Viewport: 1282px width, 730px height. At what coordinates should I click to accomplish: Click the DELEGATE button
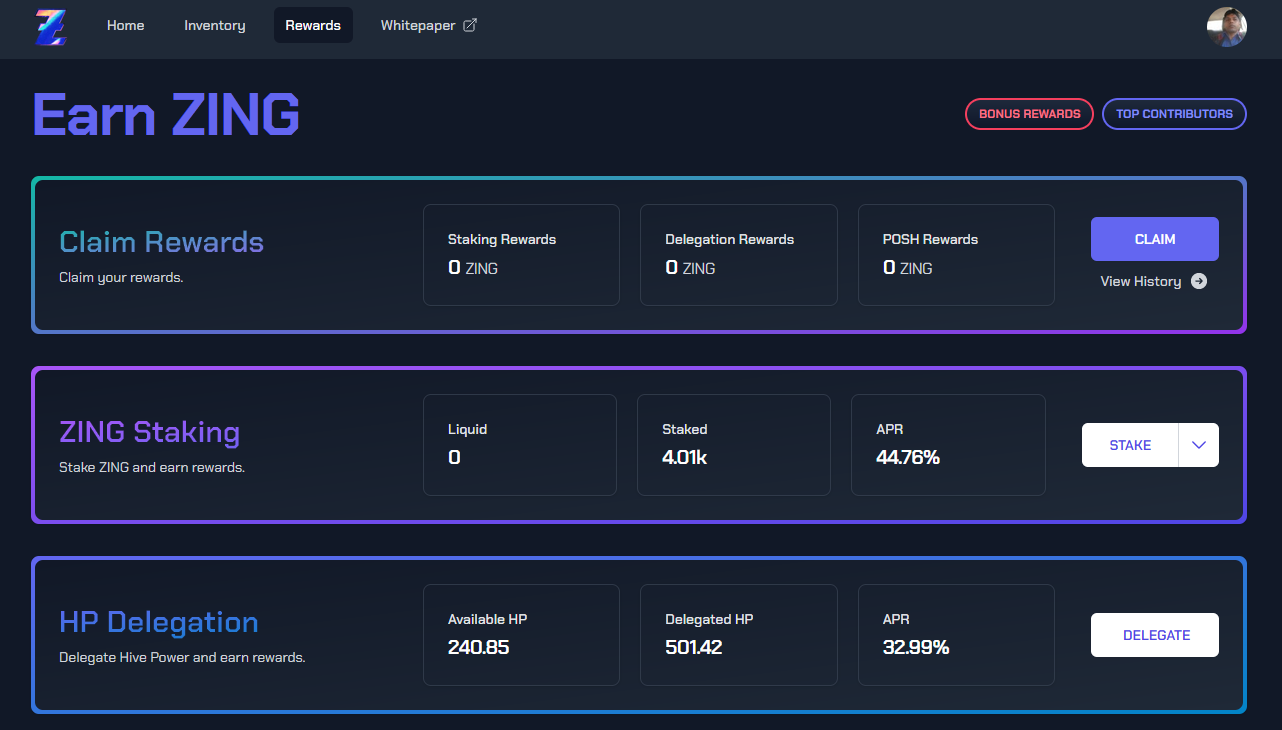point(1155,635)
